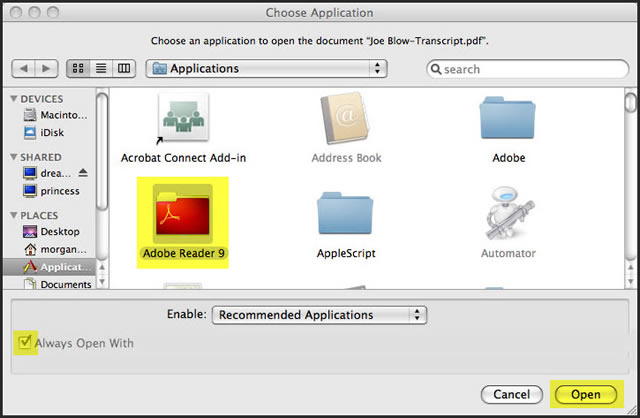Click the 'Adobe Reader 9' label text
The height and width of the screenshot is (418, 640).
183,253
